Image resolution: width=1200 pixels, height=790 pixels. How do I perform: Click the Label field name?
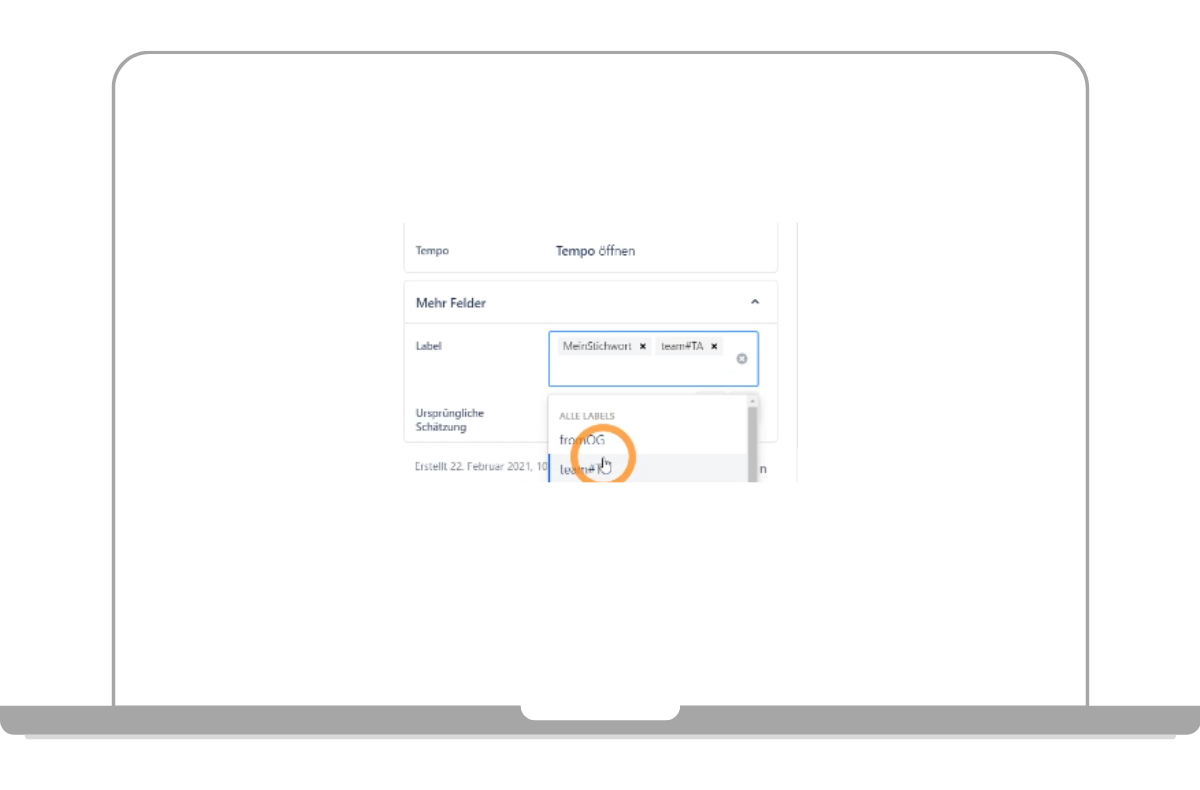(x=429, y=346)
